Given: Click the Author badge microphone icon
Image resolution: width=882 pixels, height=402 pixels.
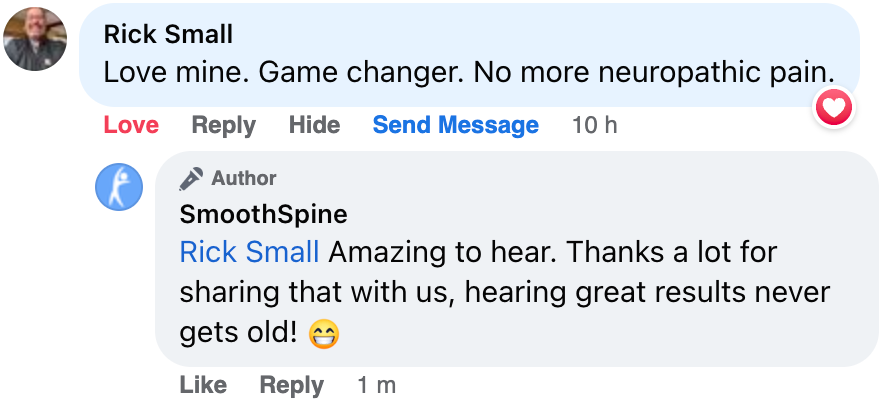Looking at the screenshot, I should point(190,179).
